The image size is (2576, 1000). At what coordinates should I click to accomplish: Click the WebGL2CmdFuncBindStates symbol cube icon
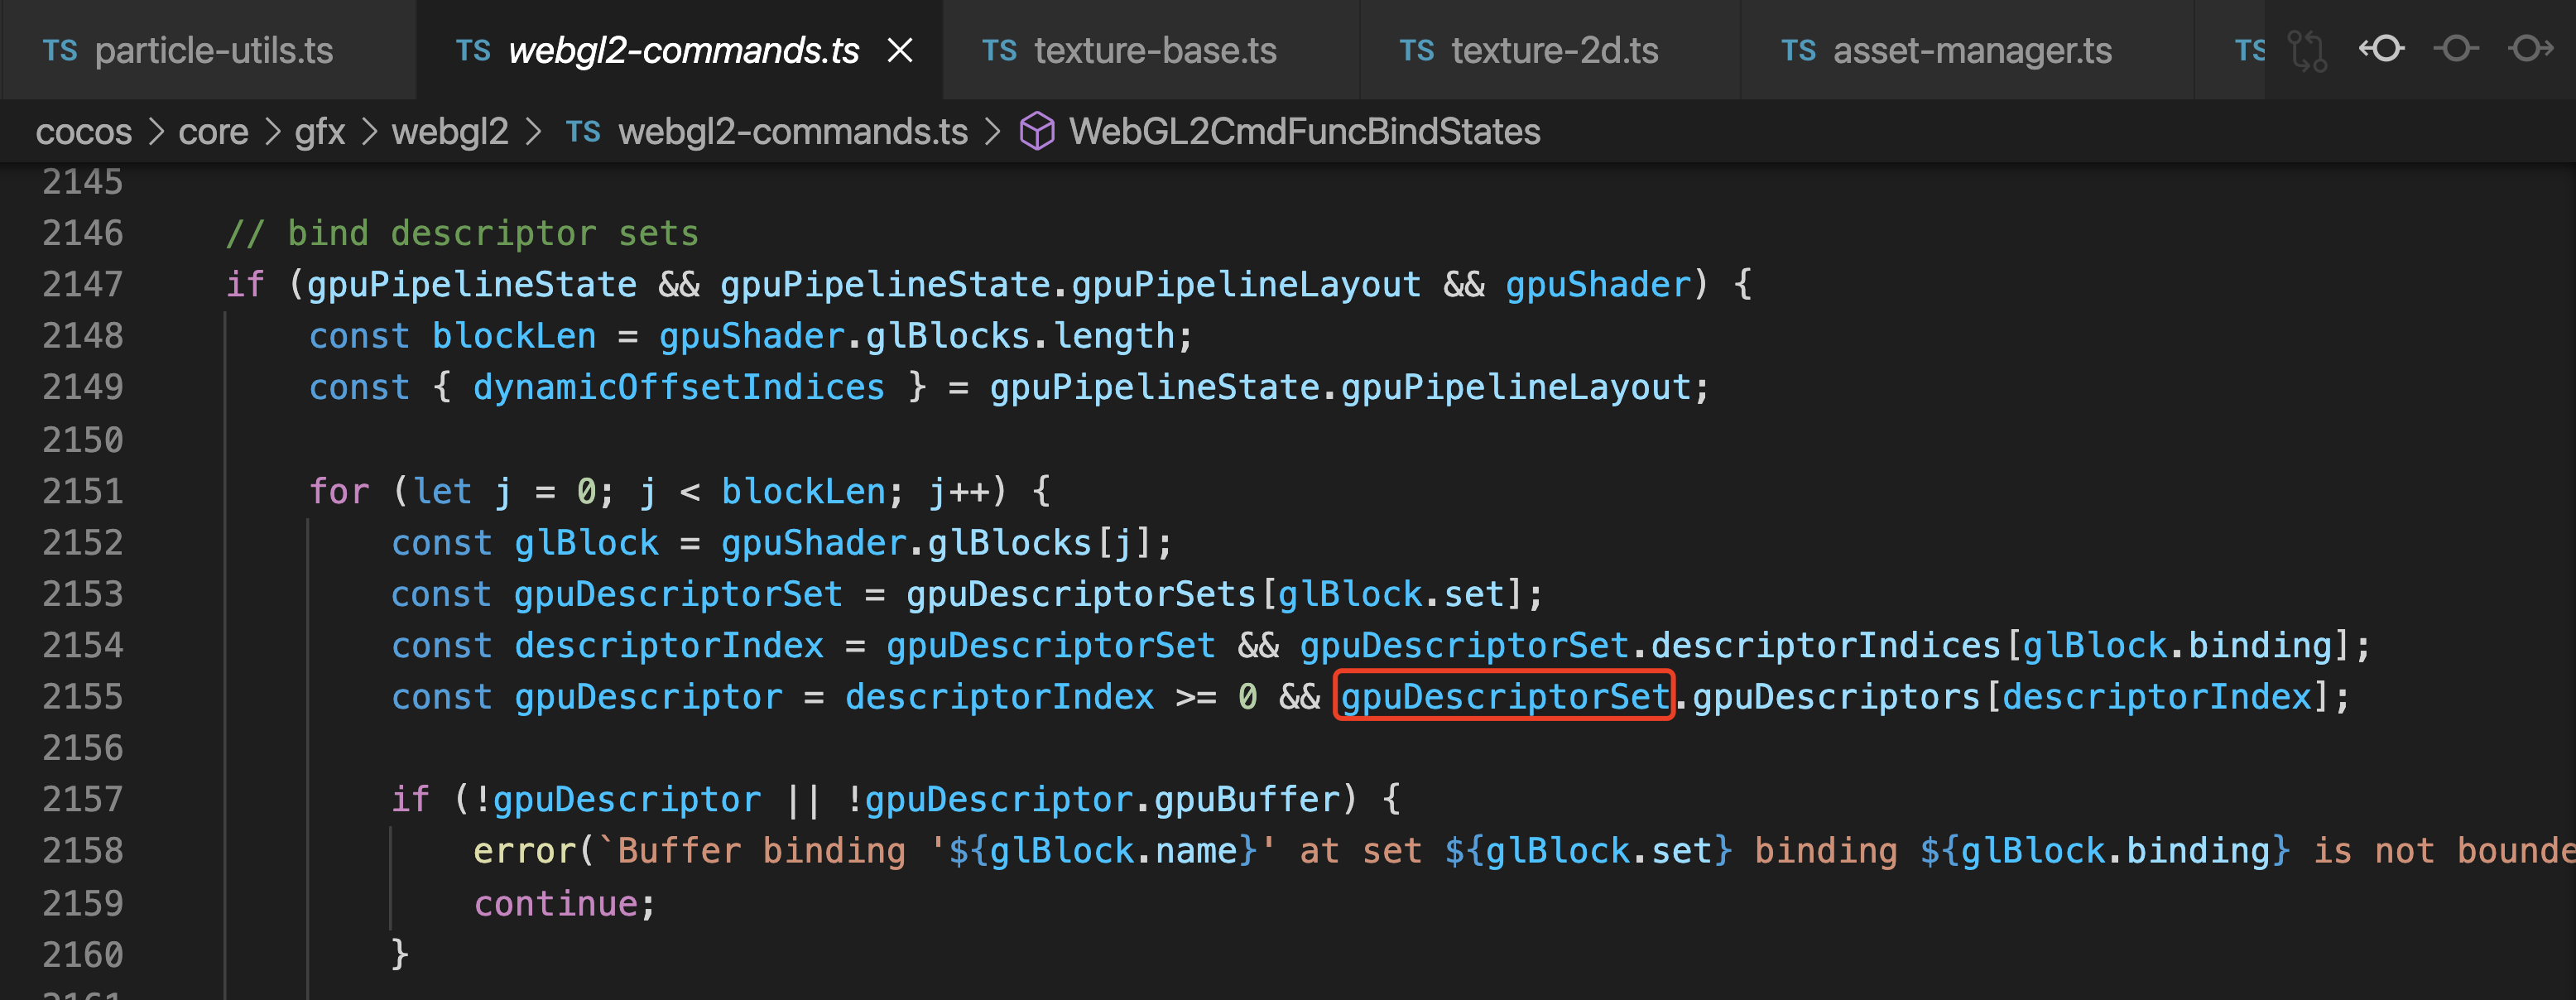pos(1037,131)
